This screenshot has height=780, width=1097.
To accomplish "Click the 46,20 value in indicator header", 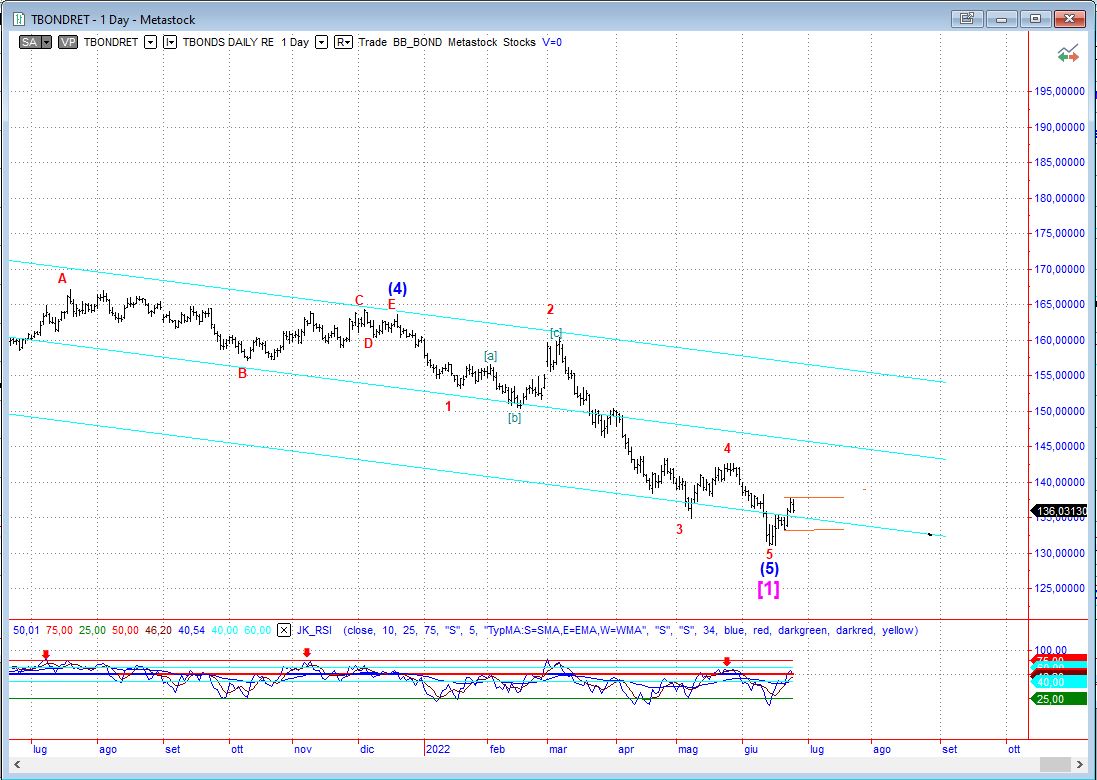I will pos(158,630).
